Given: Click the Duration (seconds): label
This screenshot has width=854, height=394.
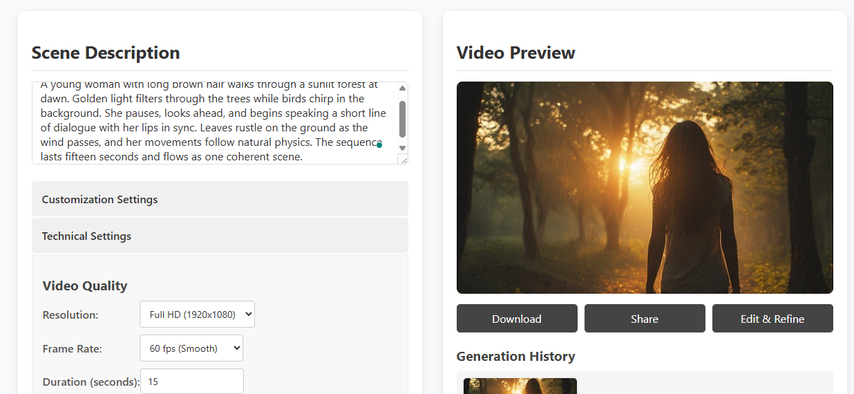Looking at the screenshot, I should point(91,382).
